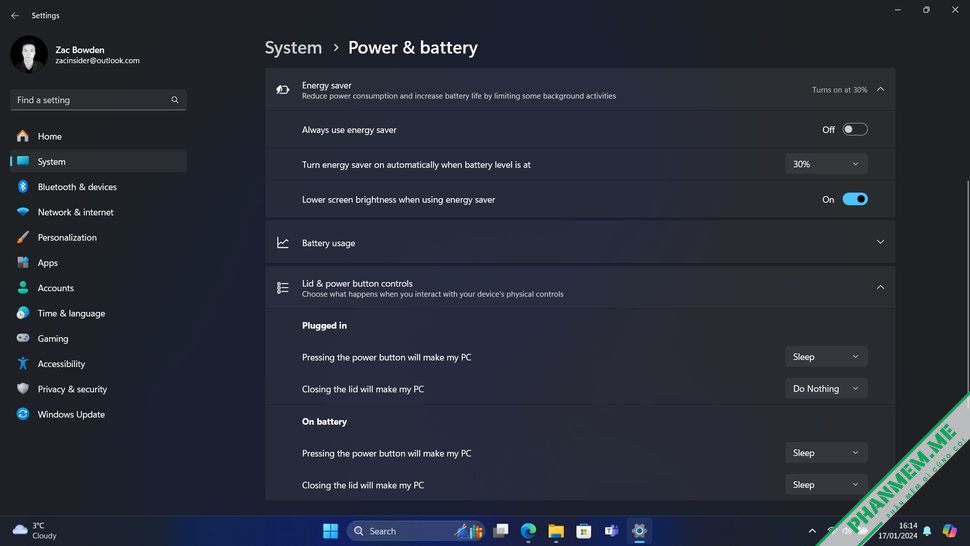
Task: Open Bluetooth & devices settings
Action: click(x=98, y=187)
